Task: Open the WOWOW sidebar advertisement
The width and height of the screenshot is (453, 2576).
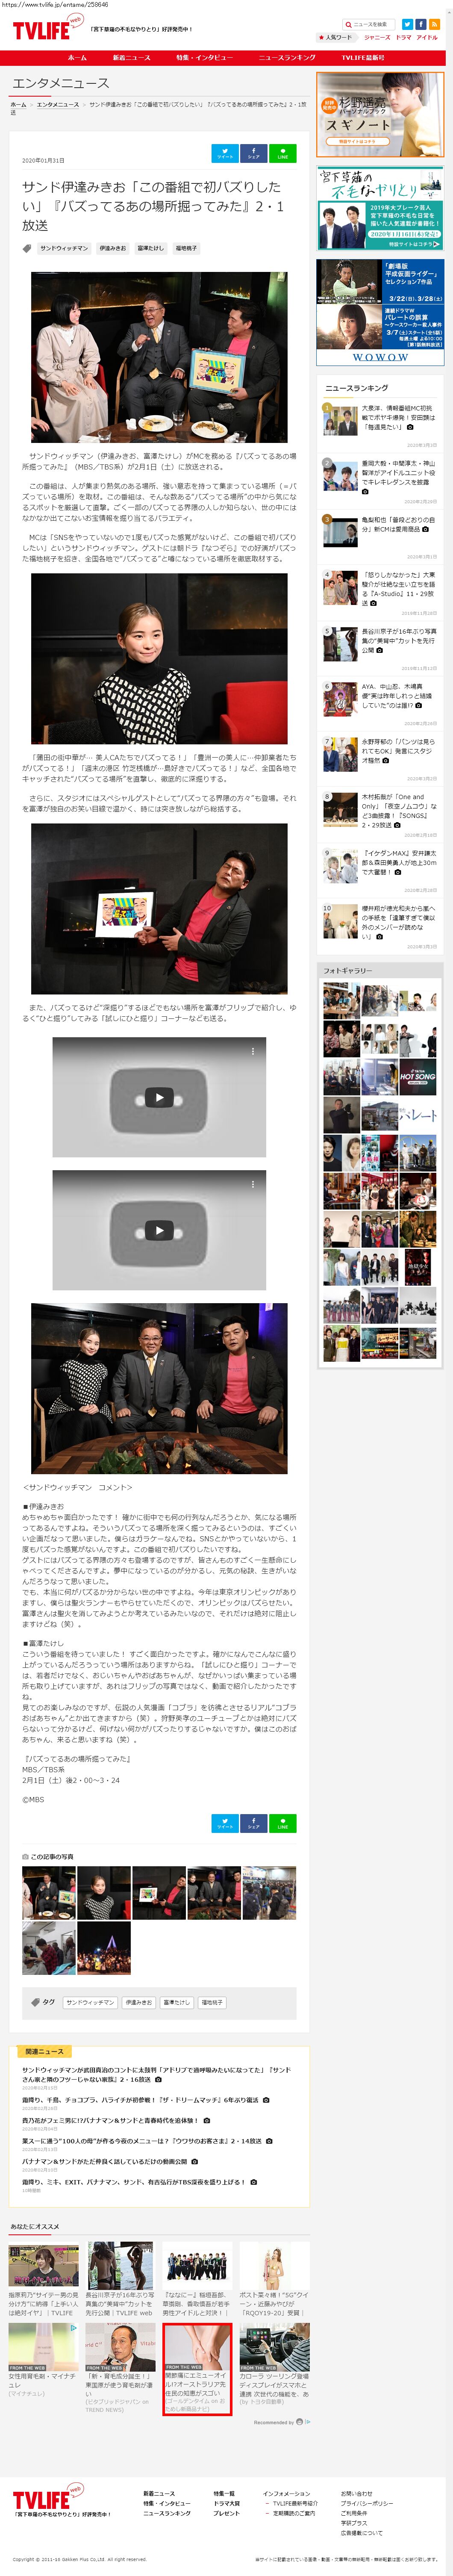Action: point(379,313)
